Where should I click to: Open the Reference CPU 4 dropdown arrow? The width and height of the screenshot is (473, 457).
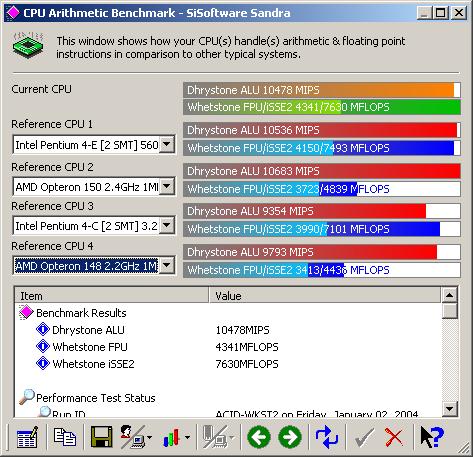click(x=167, y=265)
